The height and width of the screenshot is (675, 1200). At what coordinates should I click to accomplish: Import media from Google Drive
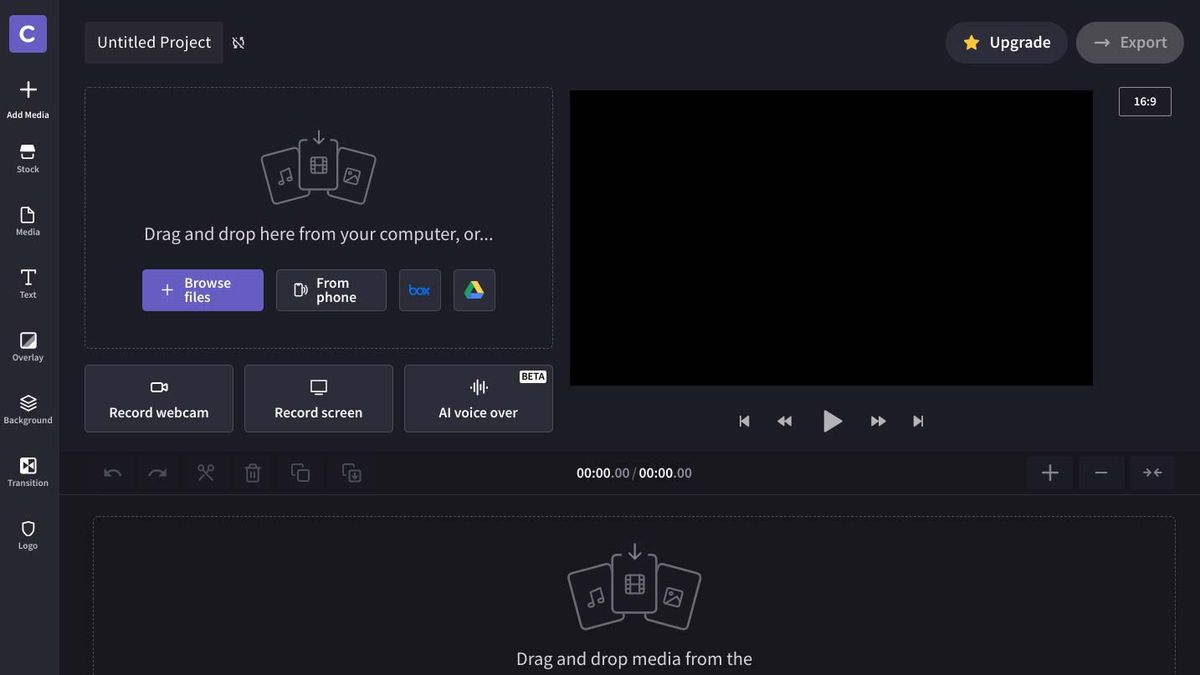click(474, 290)
